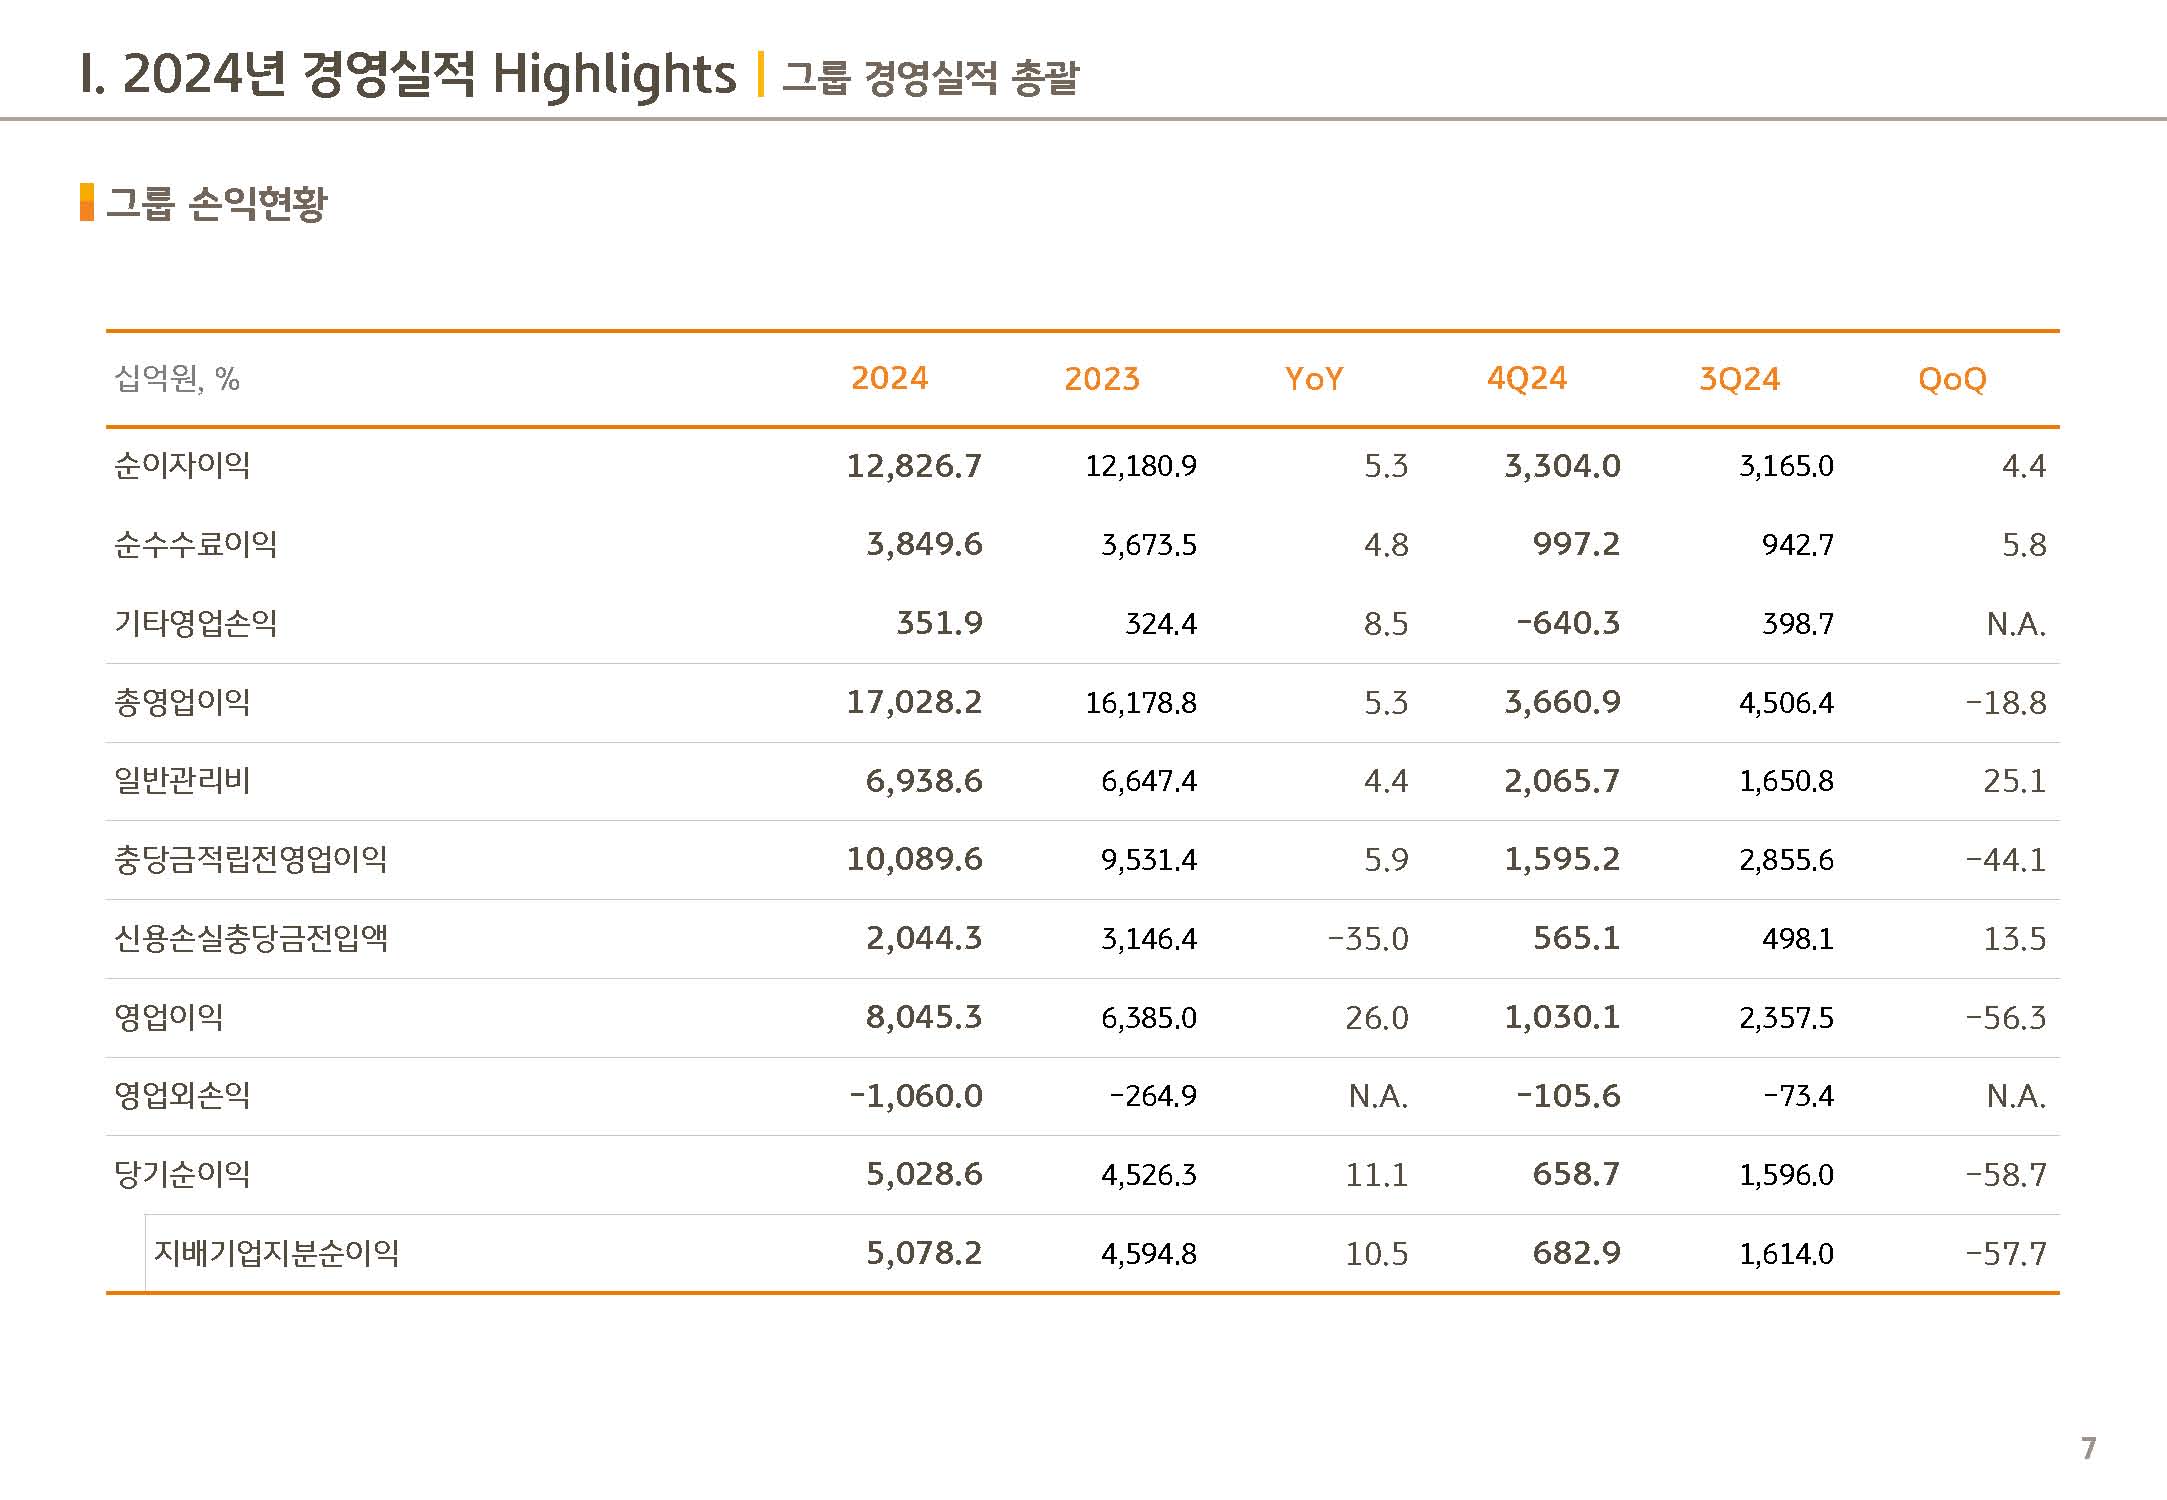Screen dimensions: 2167x1500
Task: Click the YoY column header
Action: (1313, 379)
